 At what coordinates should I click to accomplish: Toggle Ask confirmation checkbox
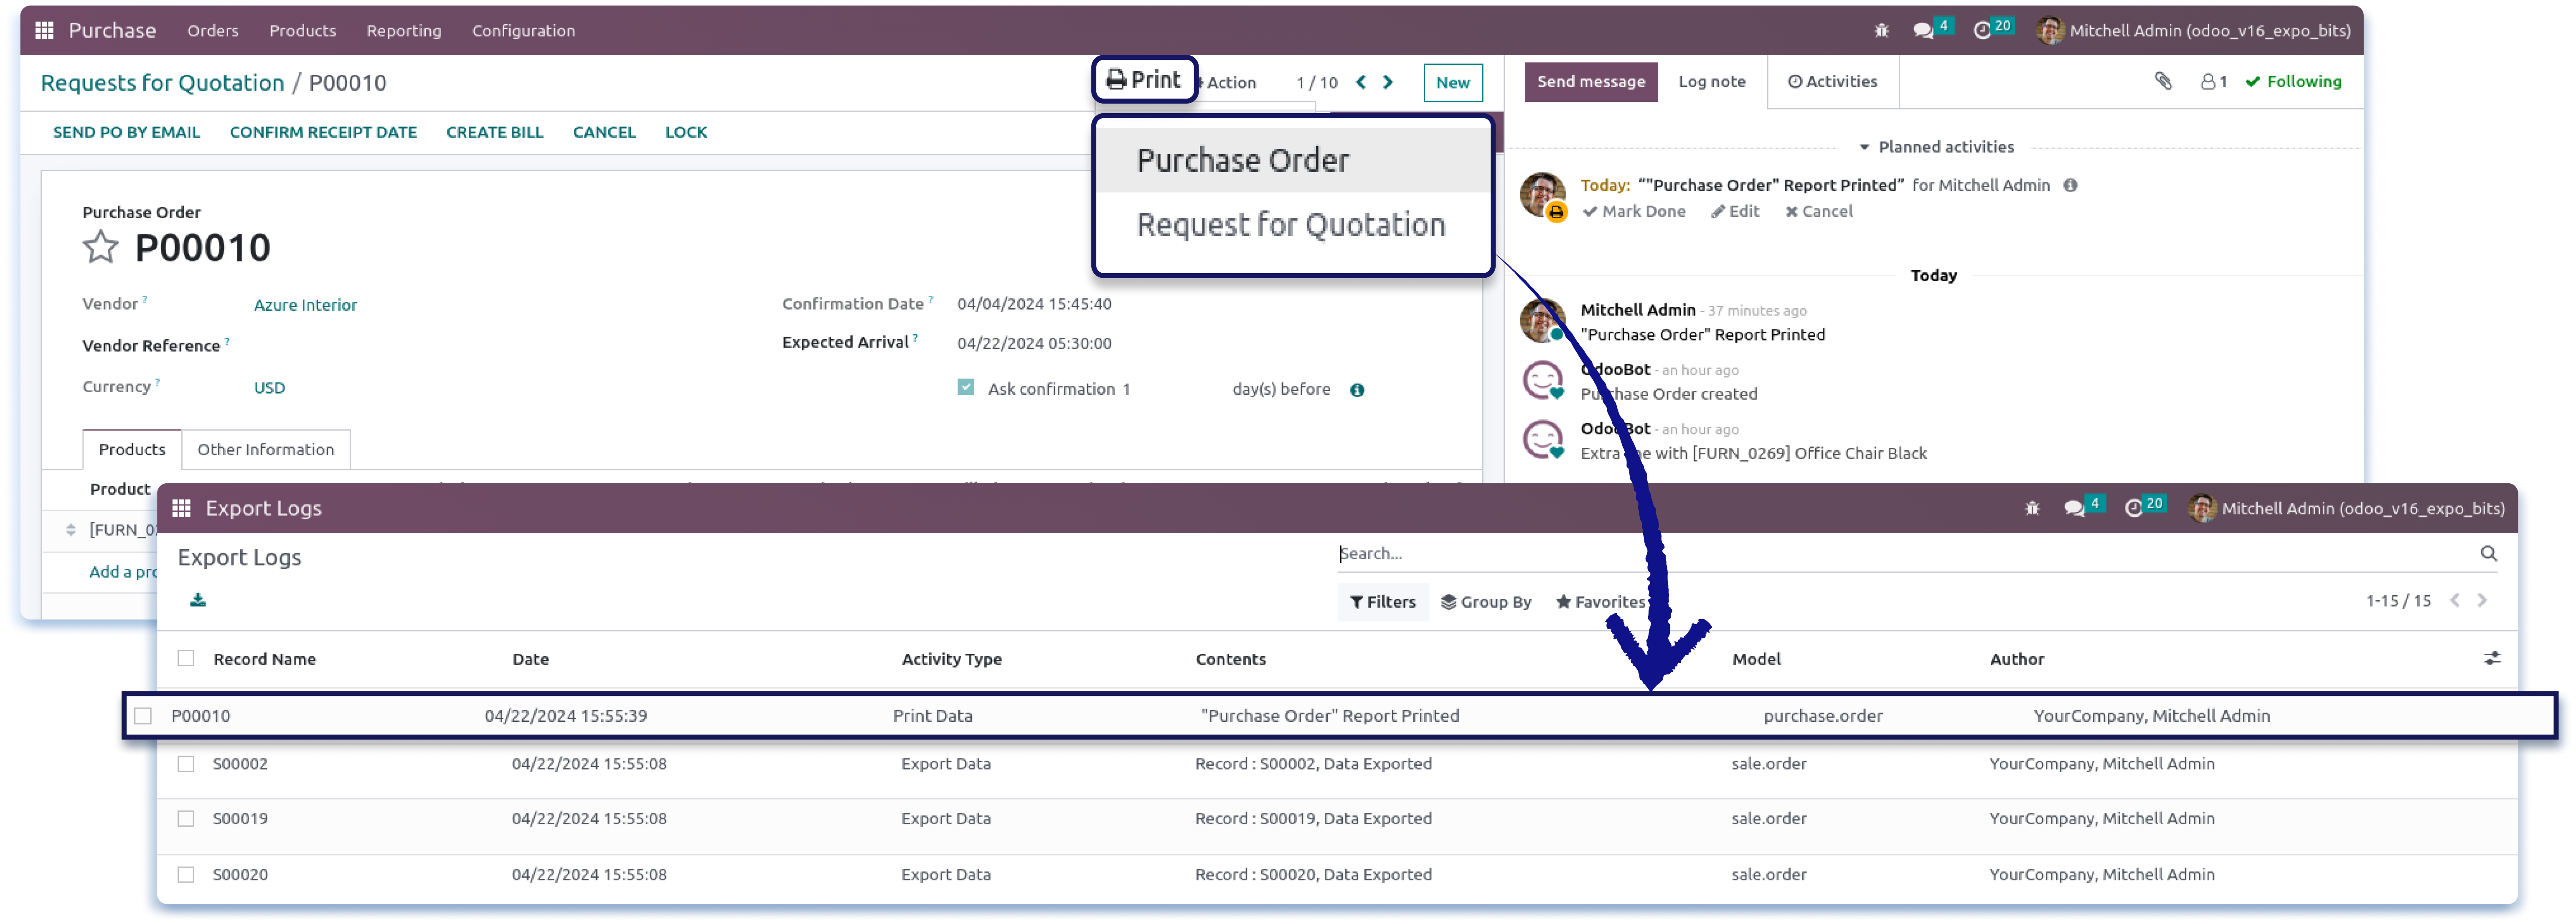tap(965, 387)
